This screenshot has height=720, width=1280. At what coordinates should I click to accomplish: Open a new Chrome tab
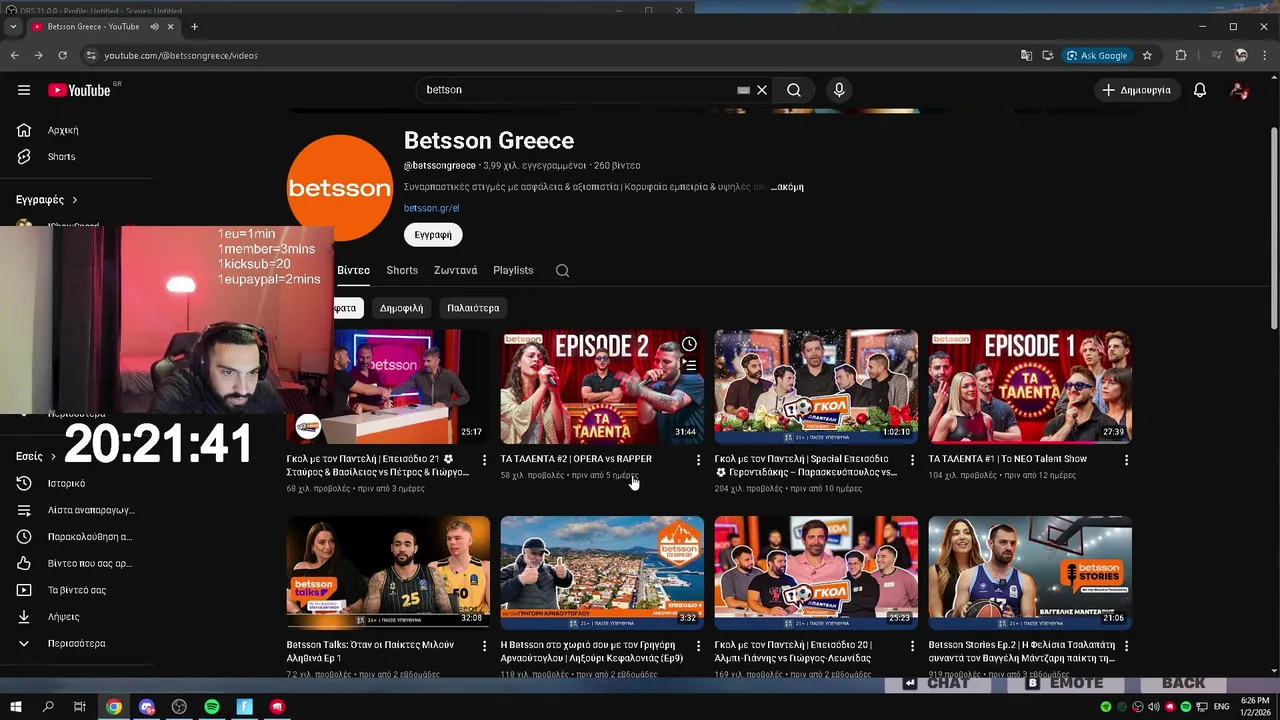pyautogui.click(x=194, y=27)
